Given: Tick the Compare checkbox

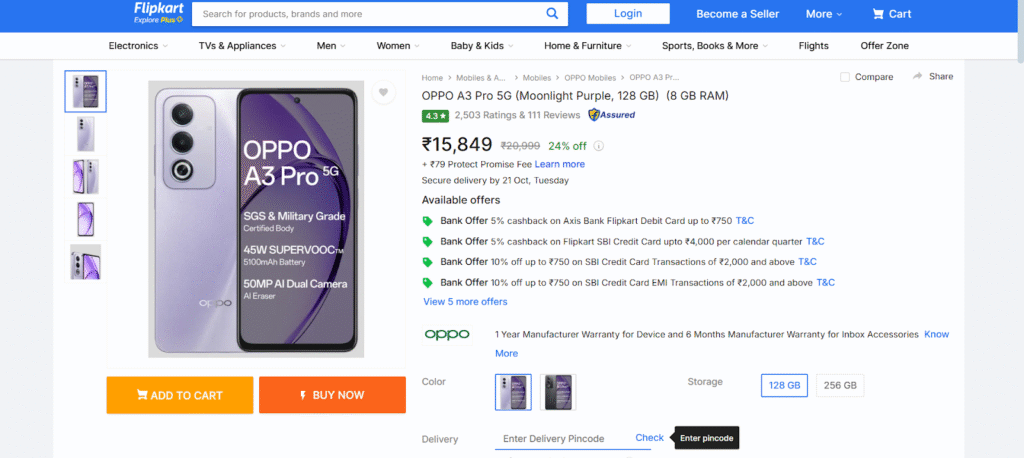Looking at the screenshot, I should pos(845,77).
